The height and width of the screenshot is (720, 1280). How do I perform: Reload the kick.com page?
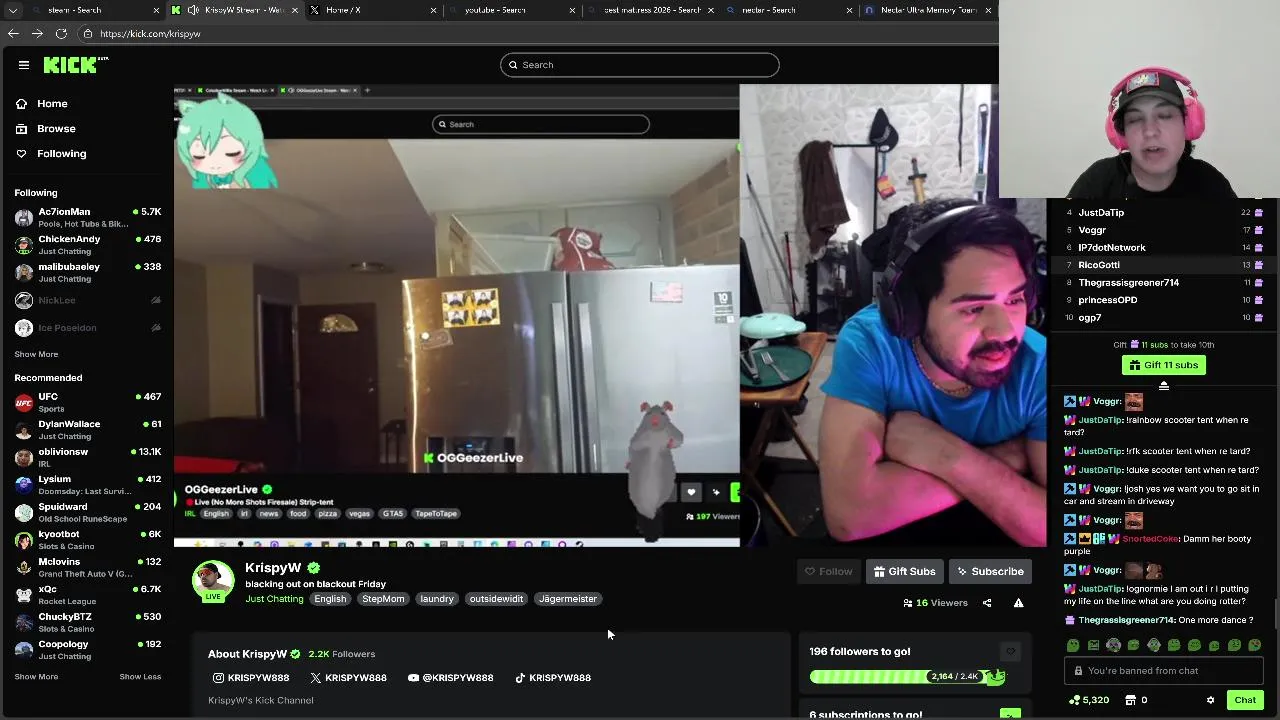tap(61, 33)
